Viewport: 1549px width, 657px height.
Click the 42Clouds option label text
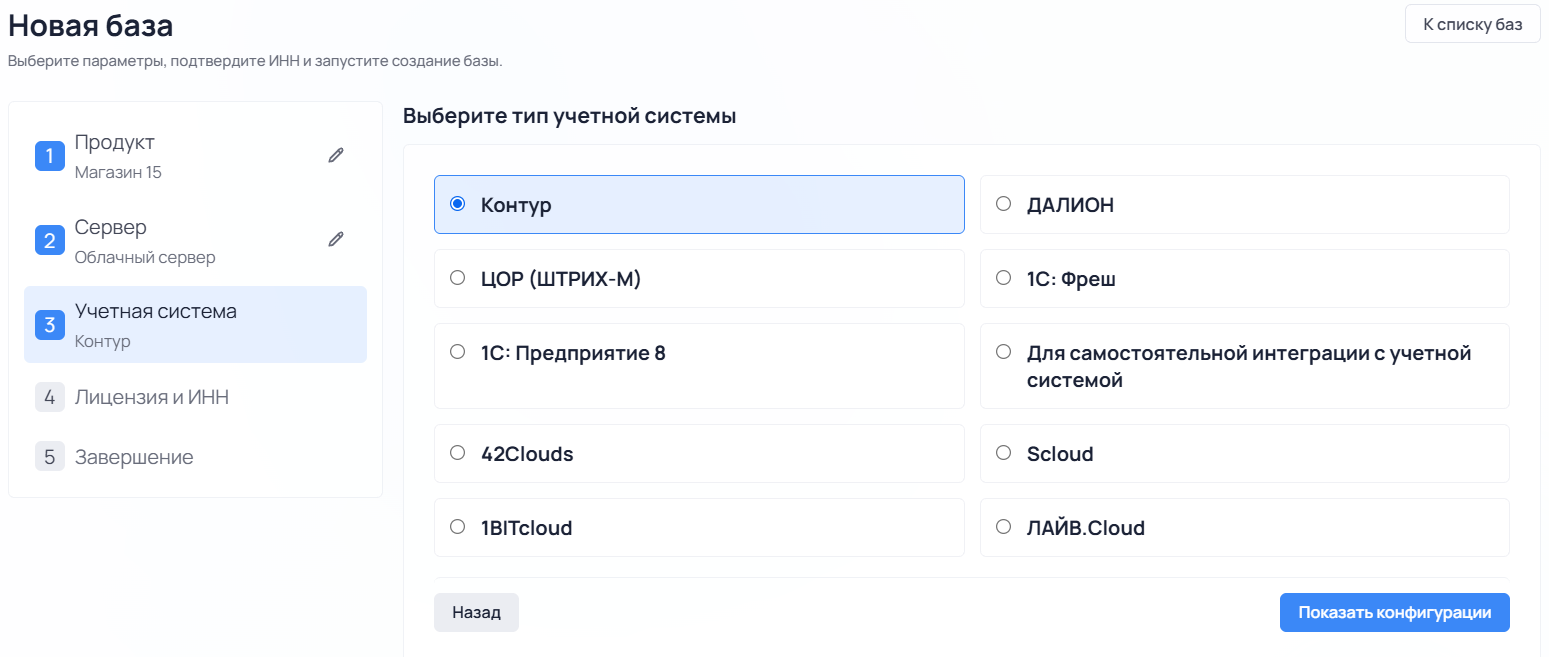(527, 454)
